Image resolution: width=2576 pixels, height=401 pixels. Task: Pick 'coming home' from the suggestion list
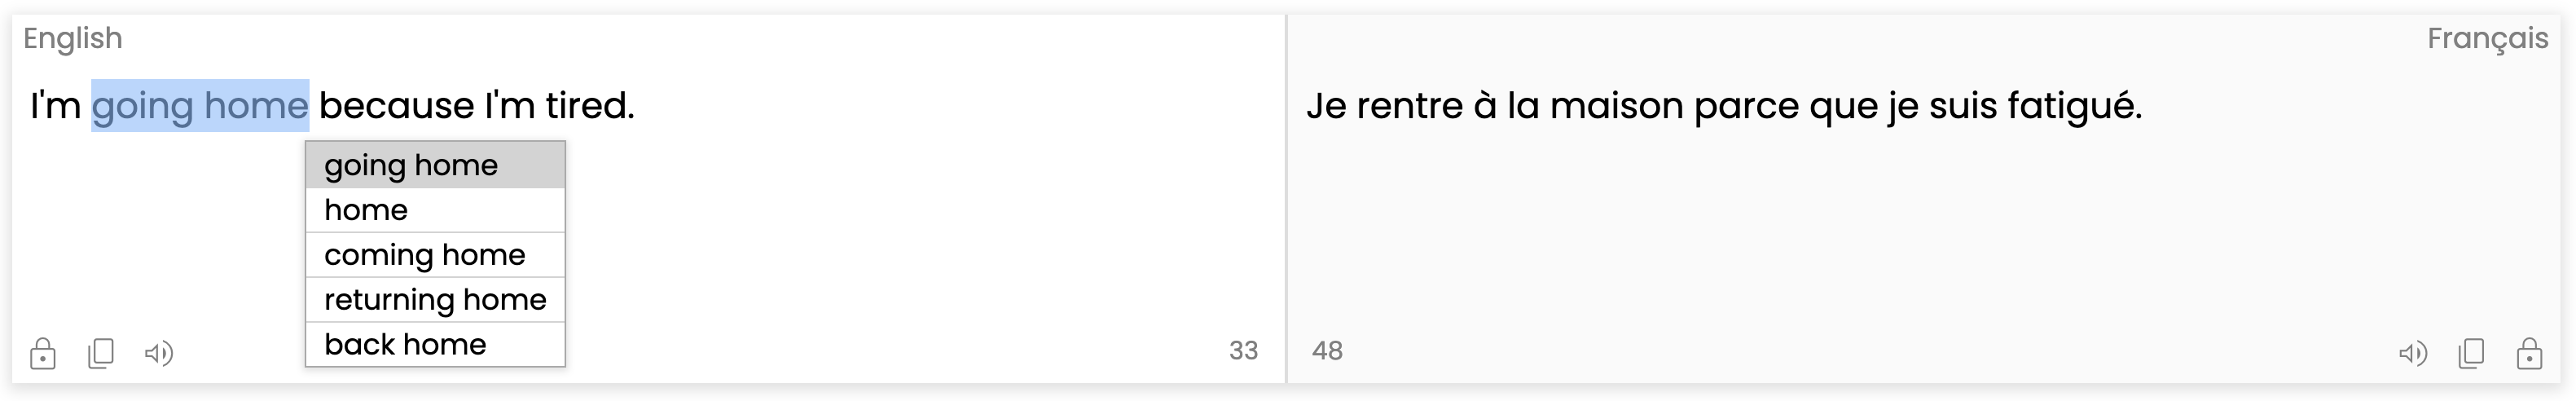click(x=435, y=255)
